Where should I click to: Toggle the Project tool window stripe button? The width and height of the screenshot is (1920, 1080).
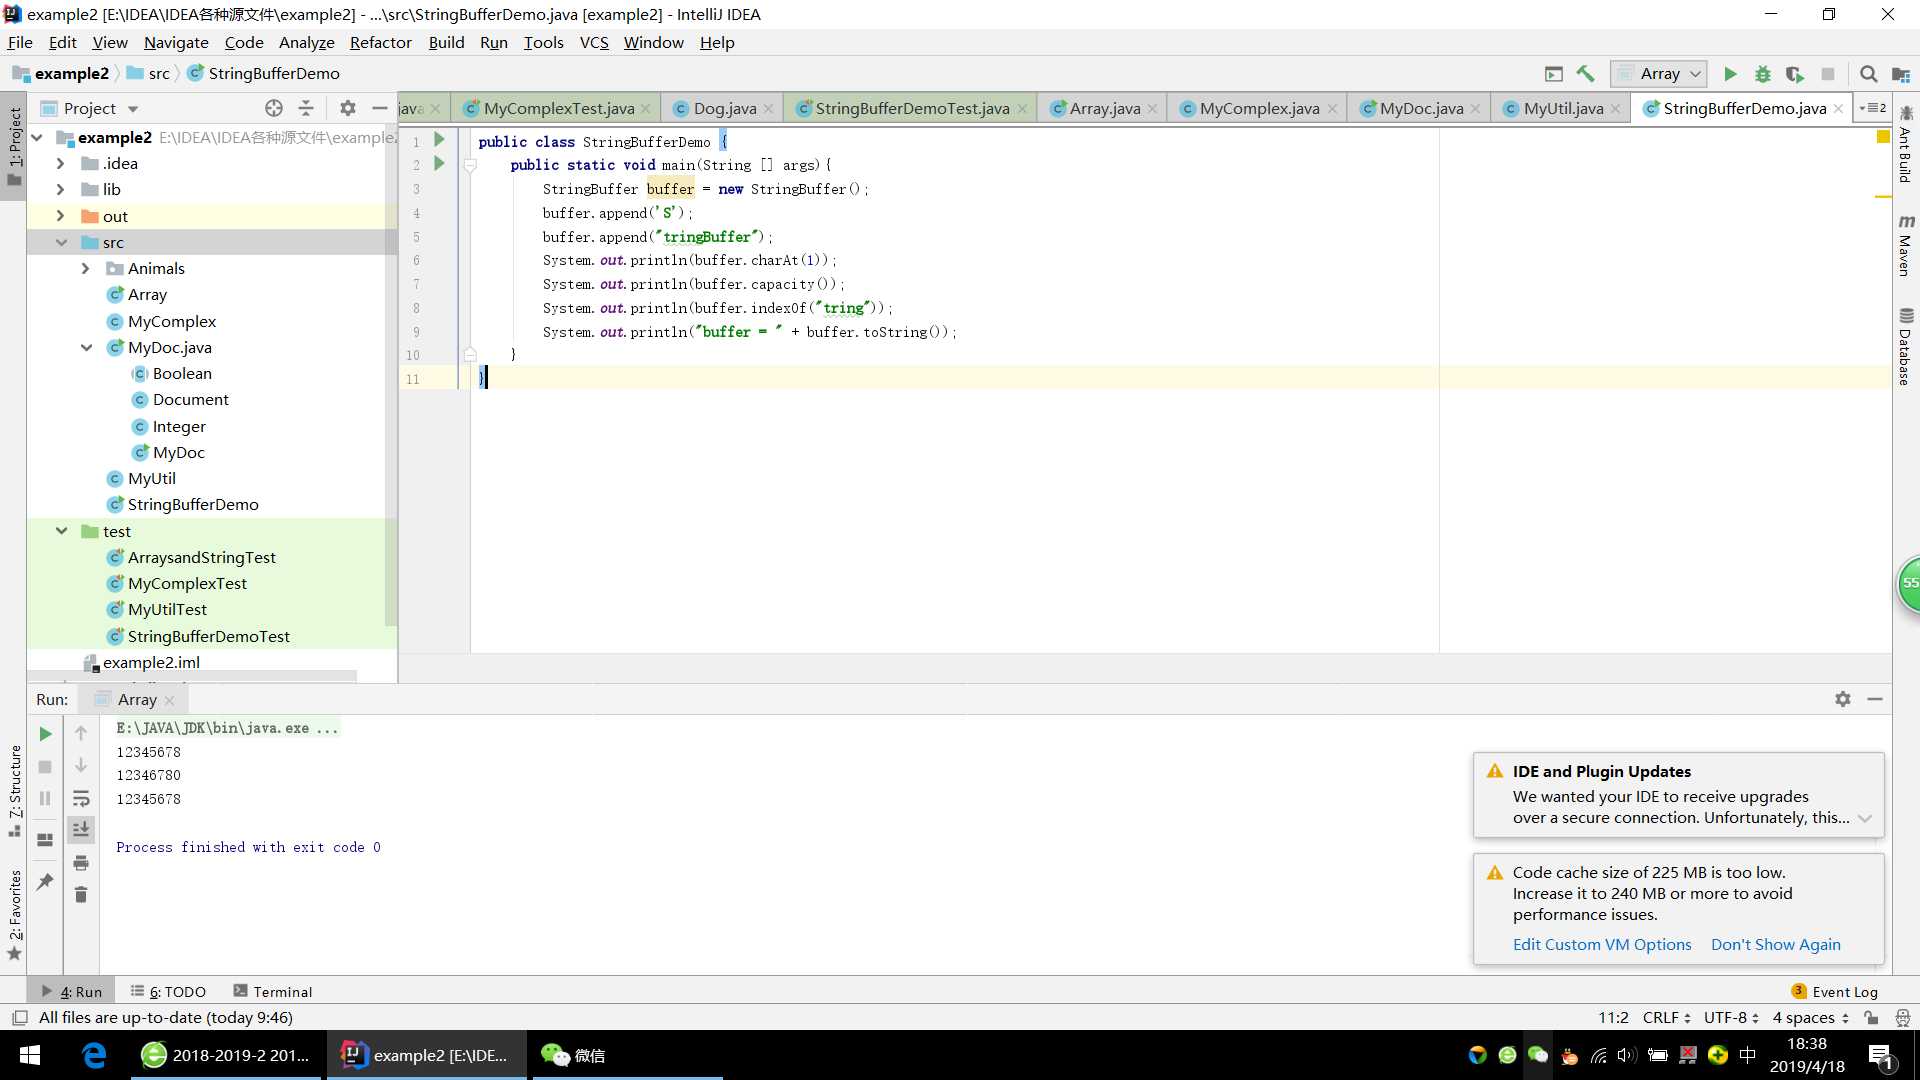point(14,146)
